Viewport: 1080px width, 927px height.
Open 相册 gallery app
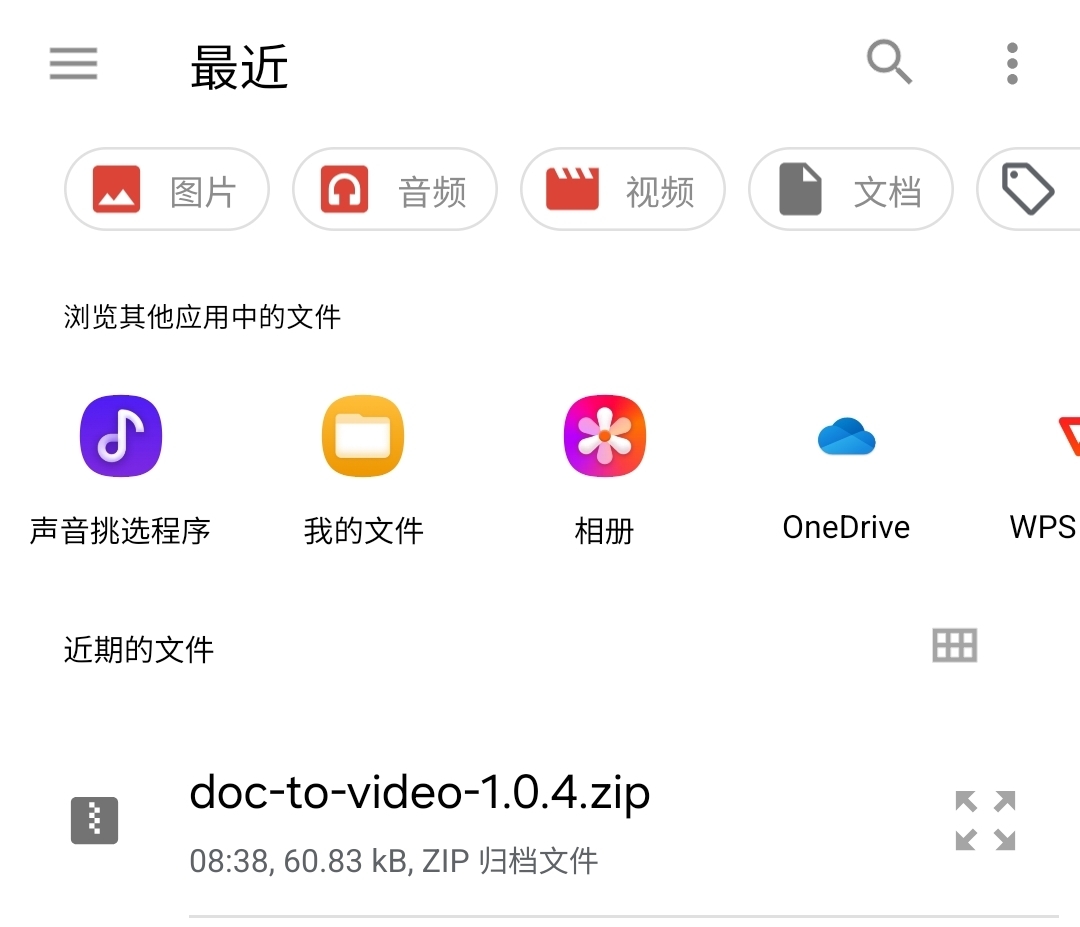point(605,436)
